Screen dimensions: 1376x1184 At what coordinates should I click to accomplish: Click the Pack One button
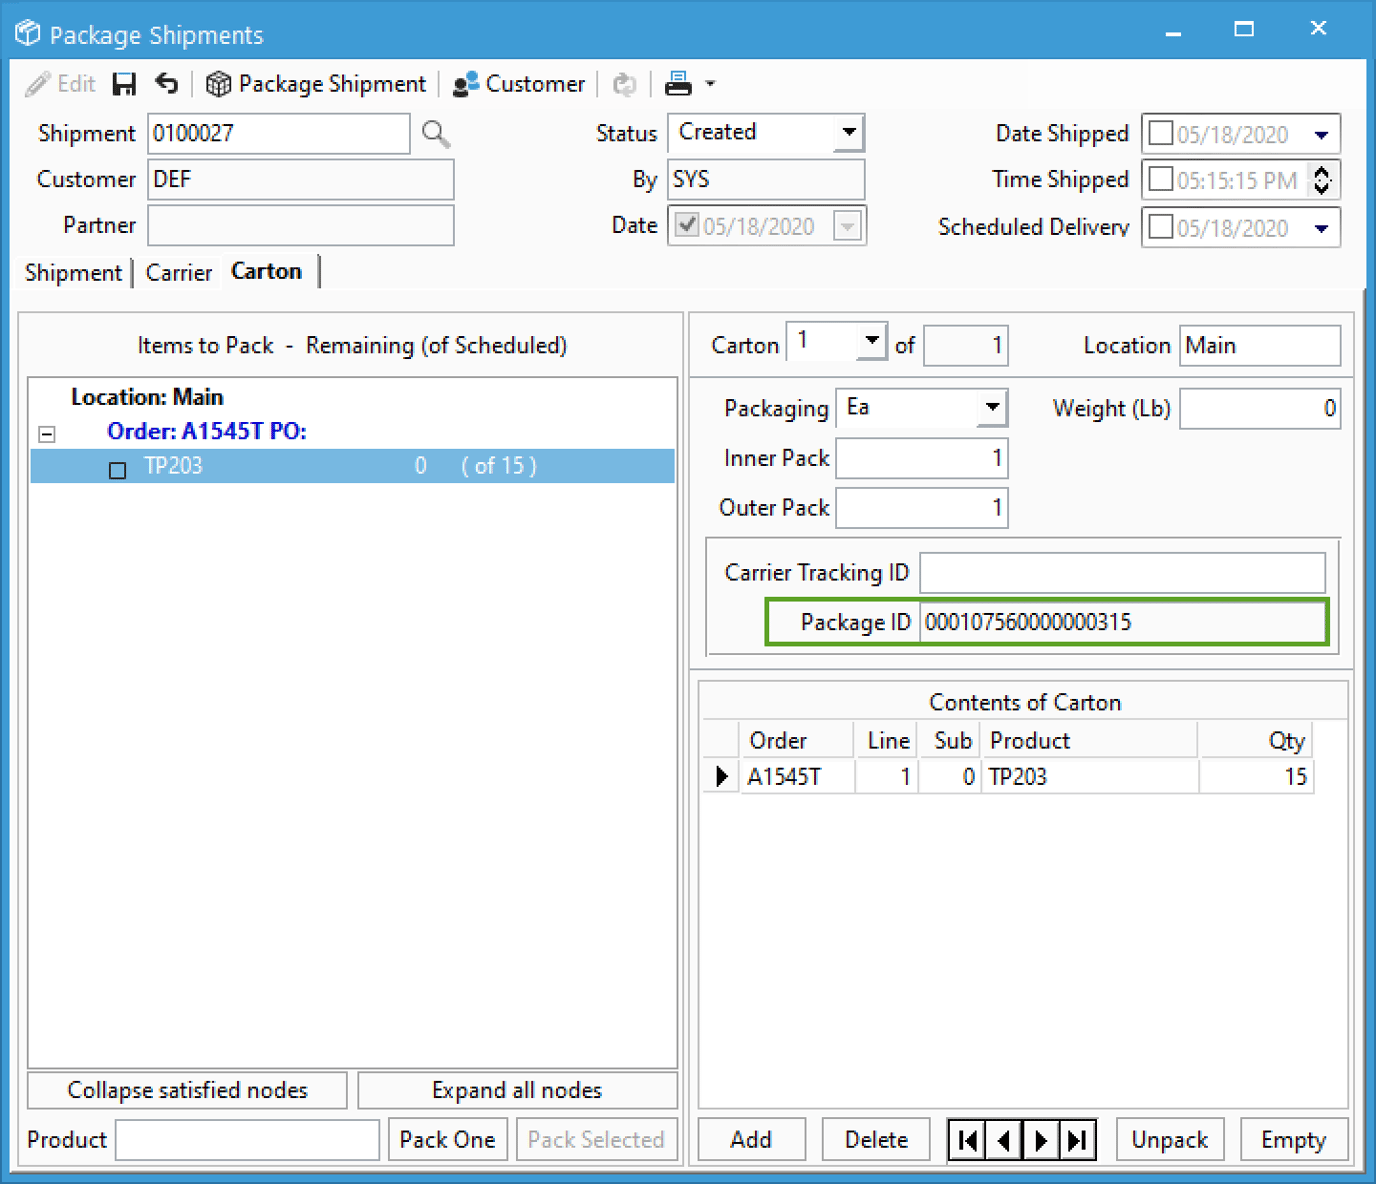tap(447, 1139)
